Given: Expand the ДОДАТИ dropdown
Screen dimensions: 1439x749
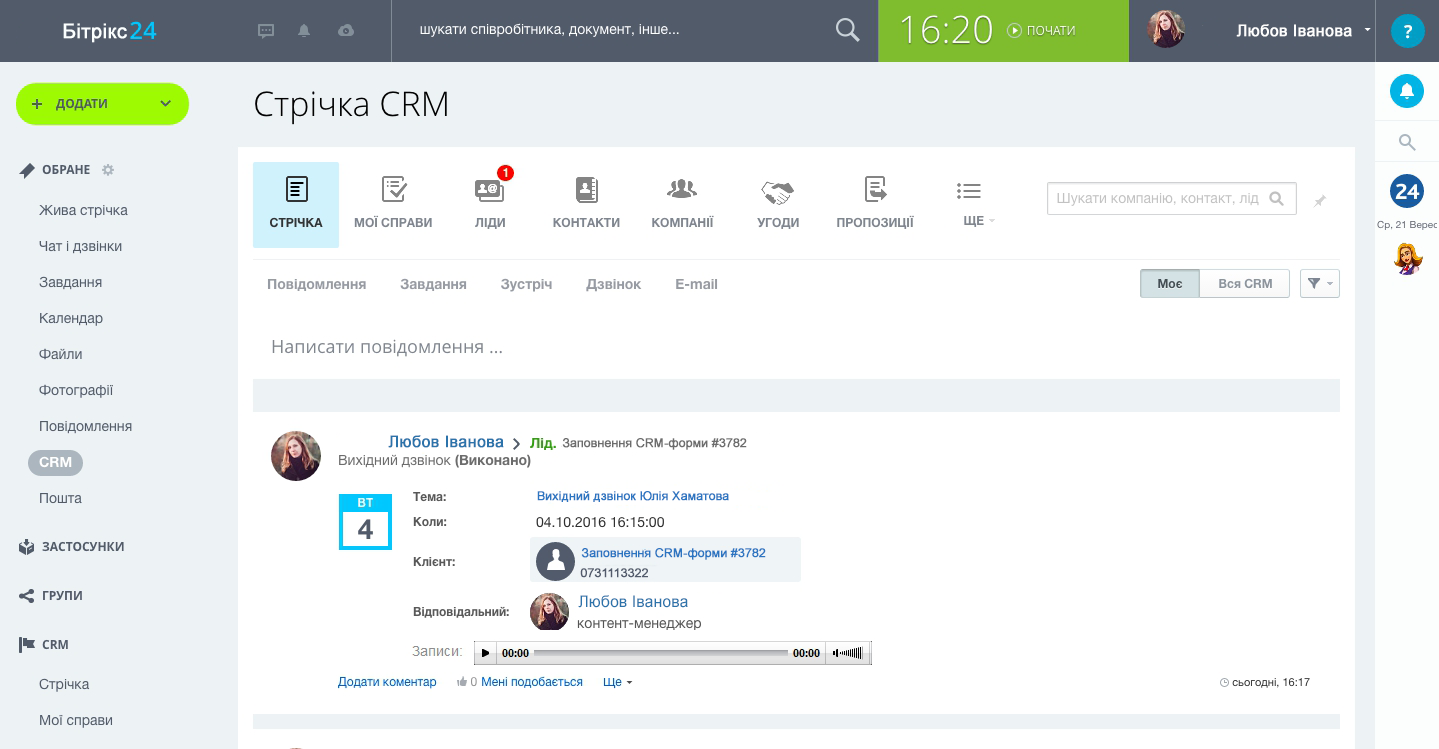Looking at the screenshot, I should pyautogui.click(x=166, y=104).
